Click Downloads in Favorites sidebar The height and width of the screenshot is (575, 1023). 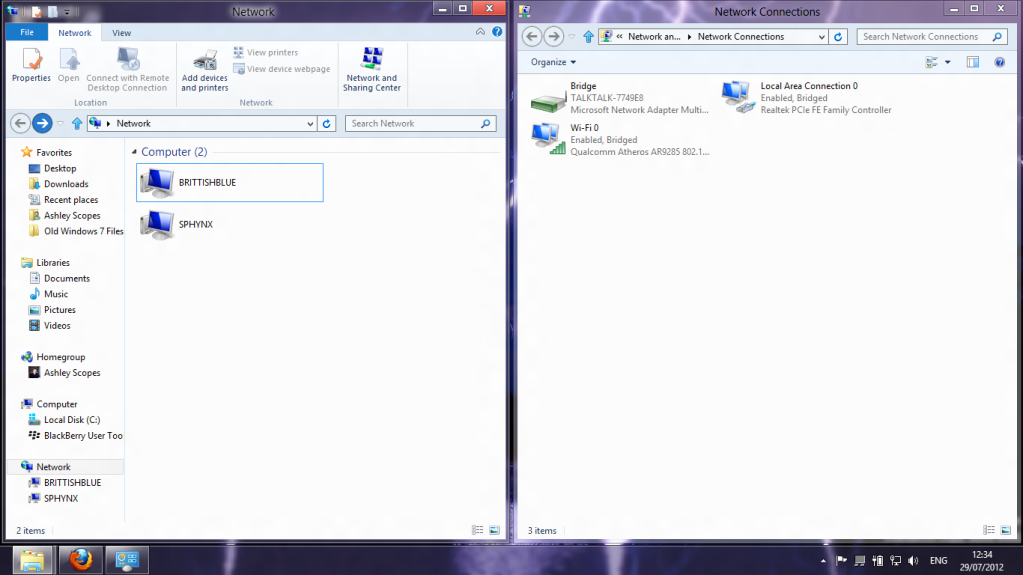pos(66,184)
